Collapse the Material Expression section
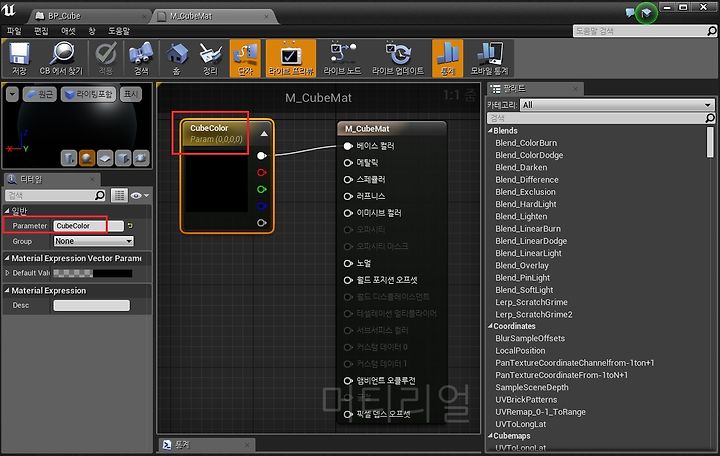Image resolution: width=720 pixels, height=456 pixels. 7,291
